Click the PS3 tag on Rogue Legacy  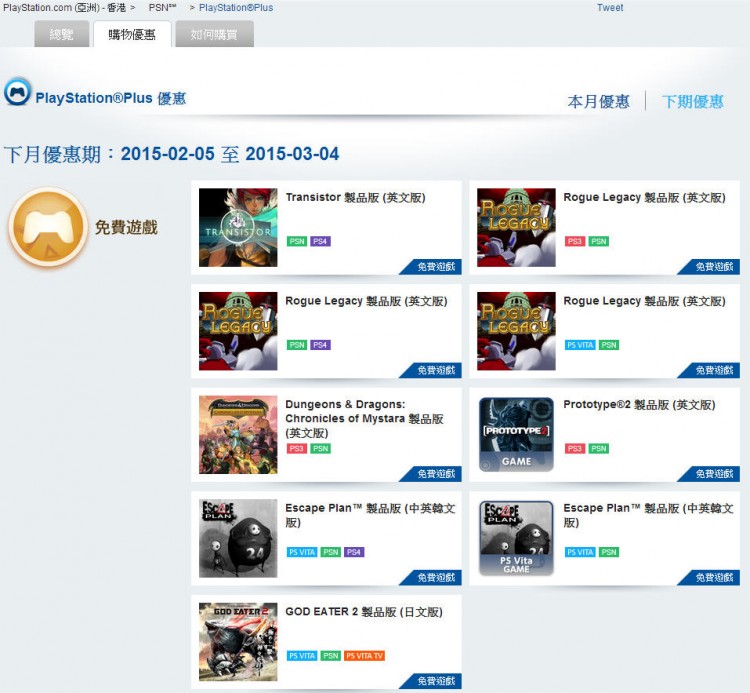tap(575, 241)
